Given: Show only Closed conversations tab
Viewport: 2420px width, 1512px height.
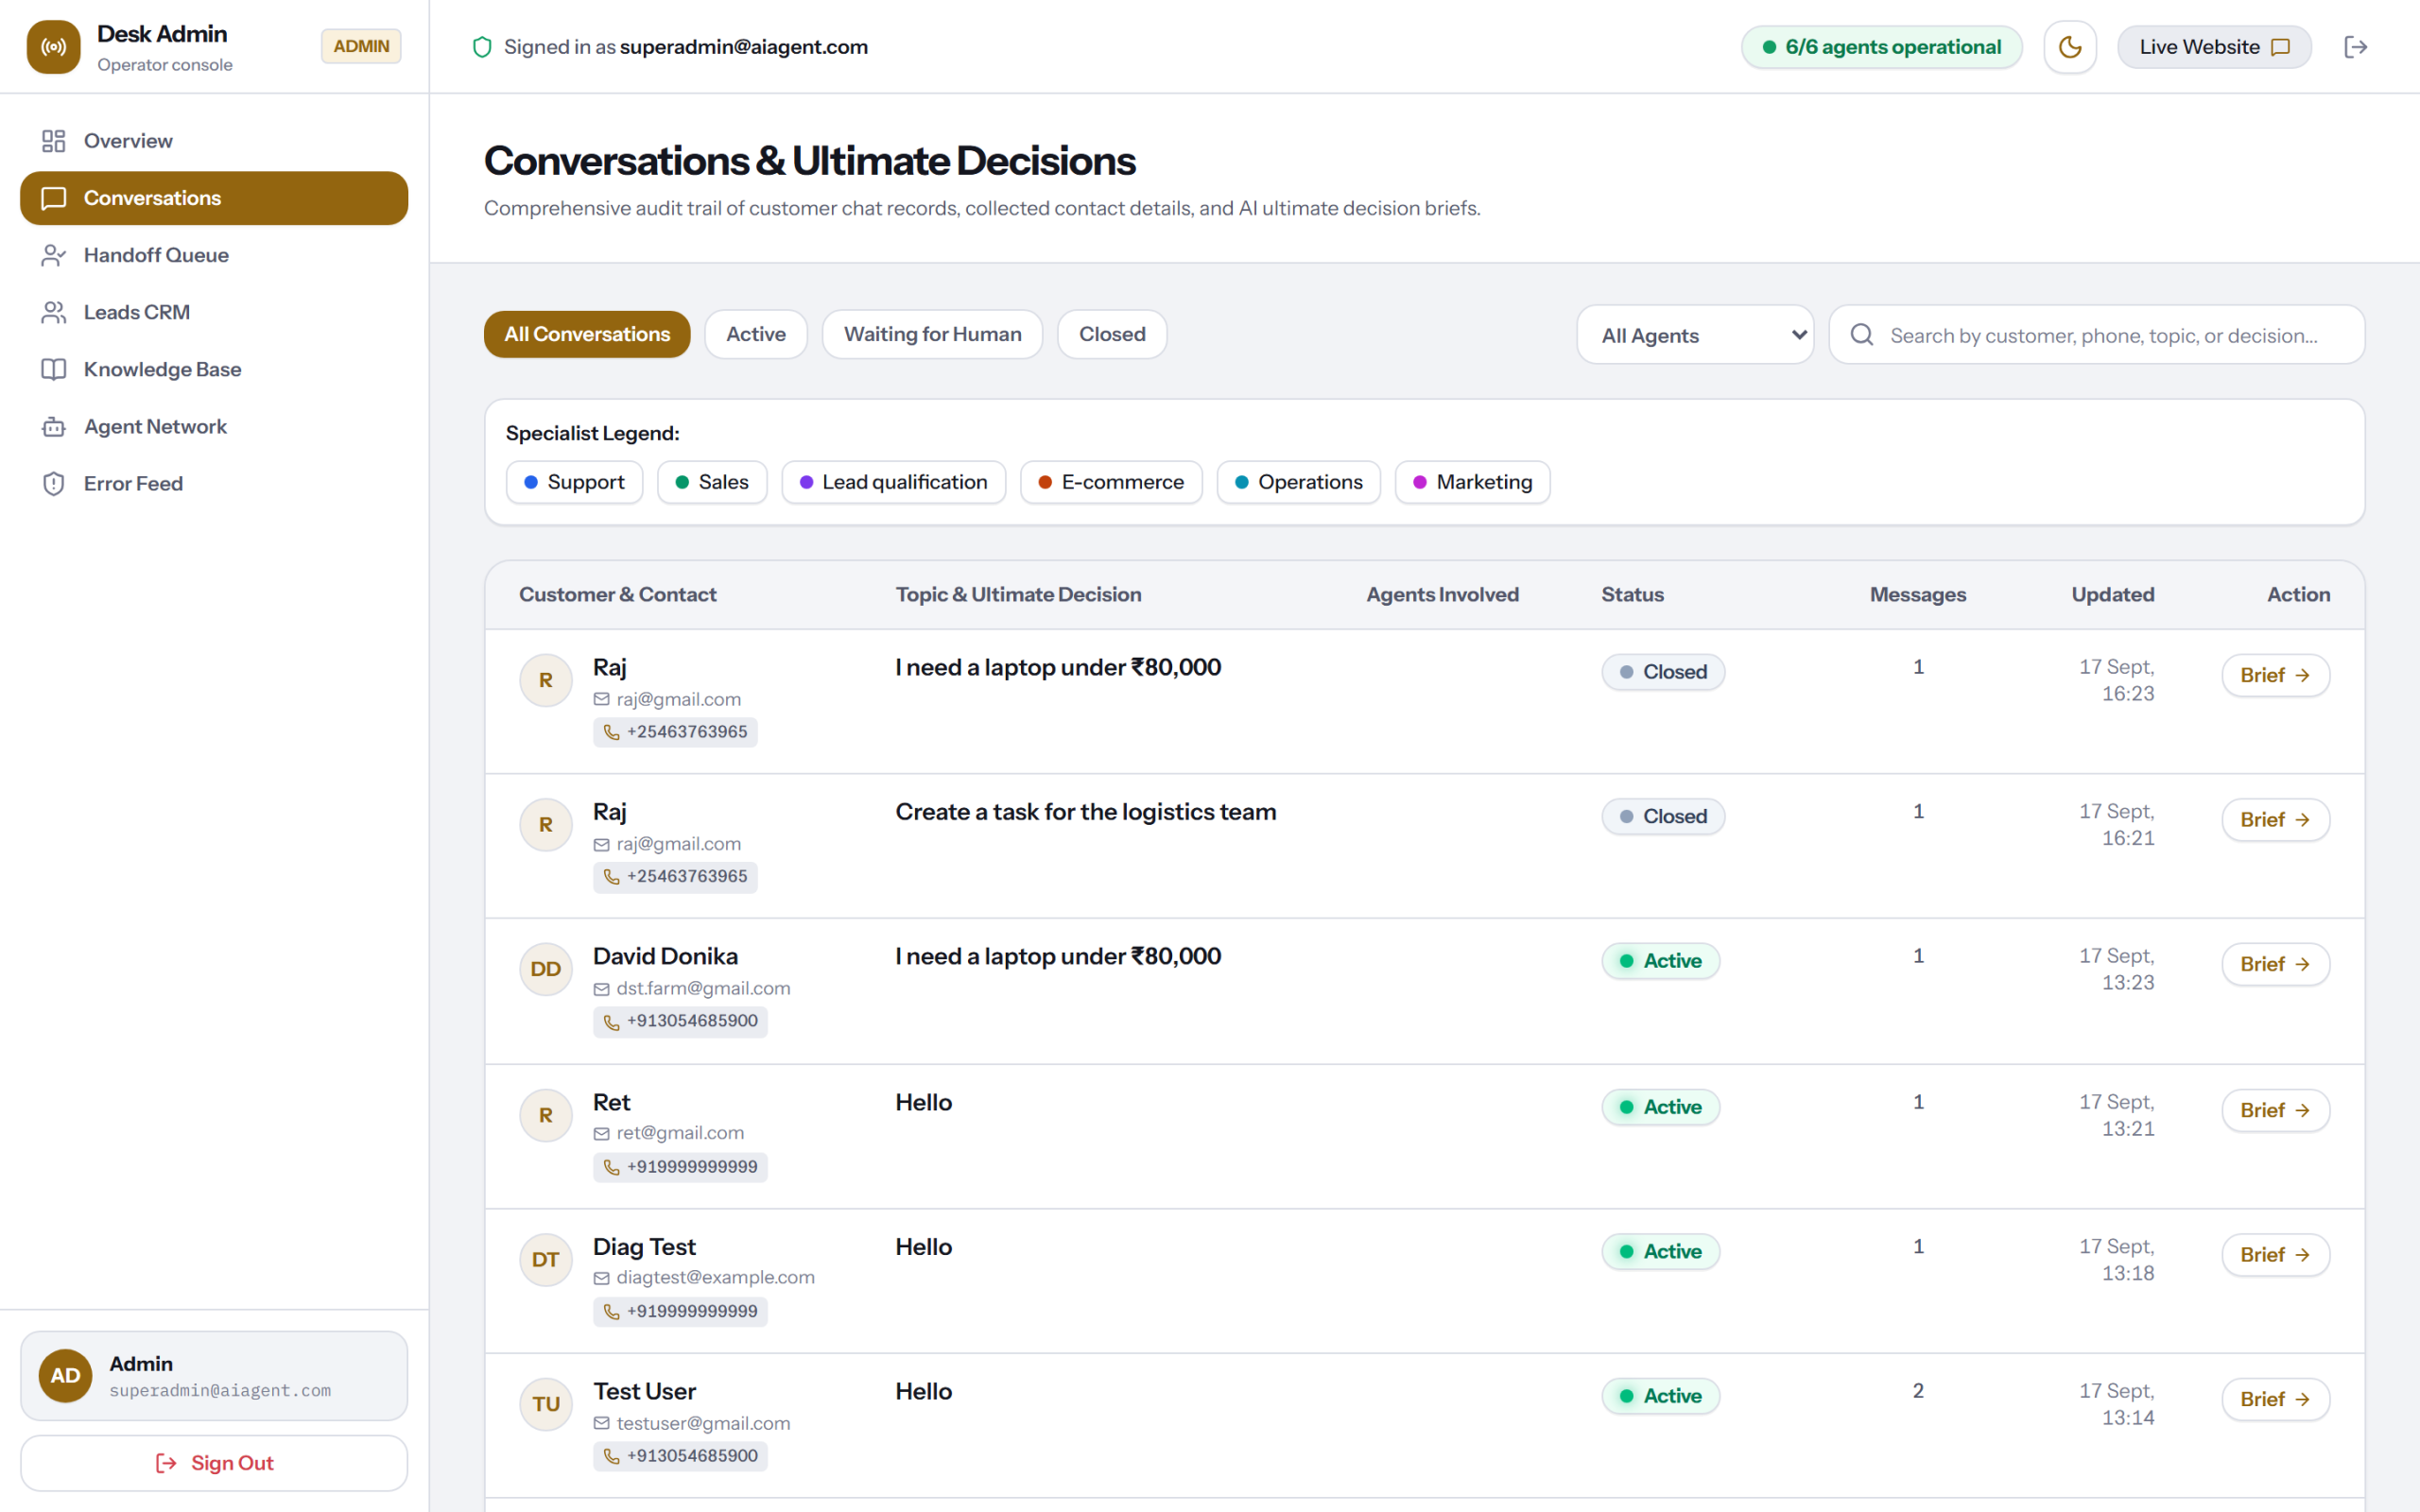Looking at the screenshot, I should tap(1112, 334).
